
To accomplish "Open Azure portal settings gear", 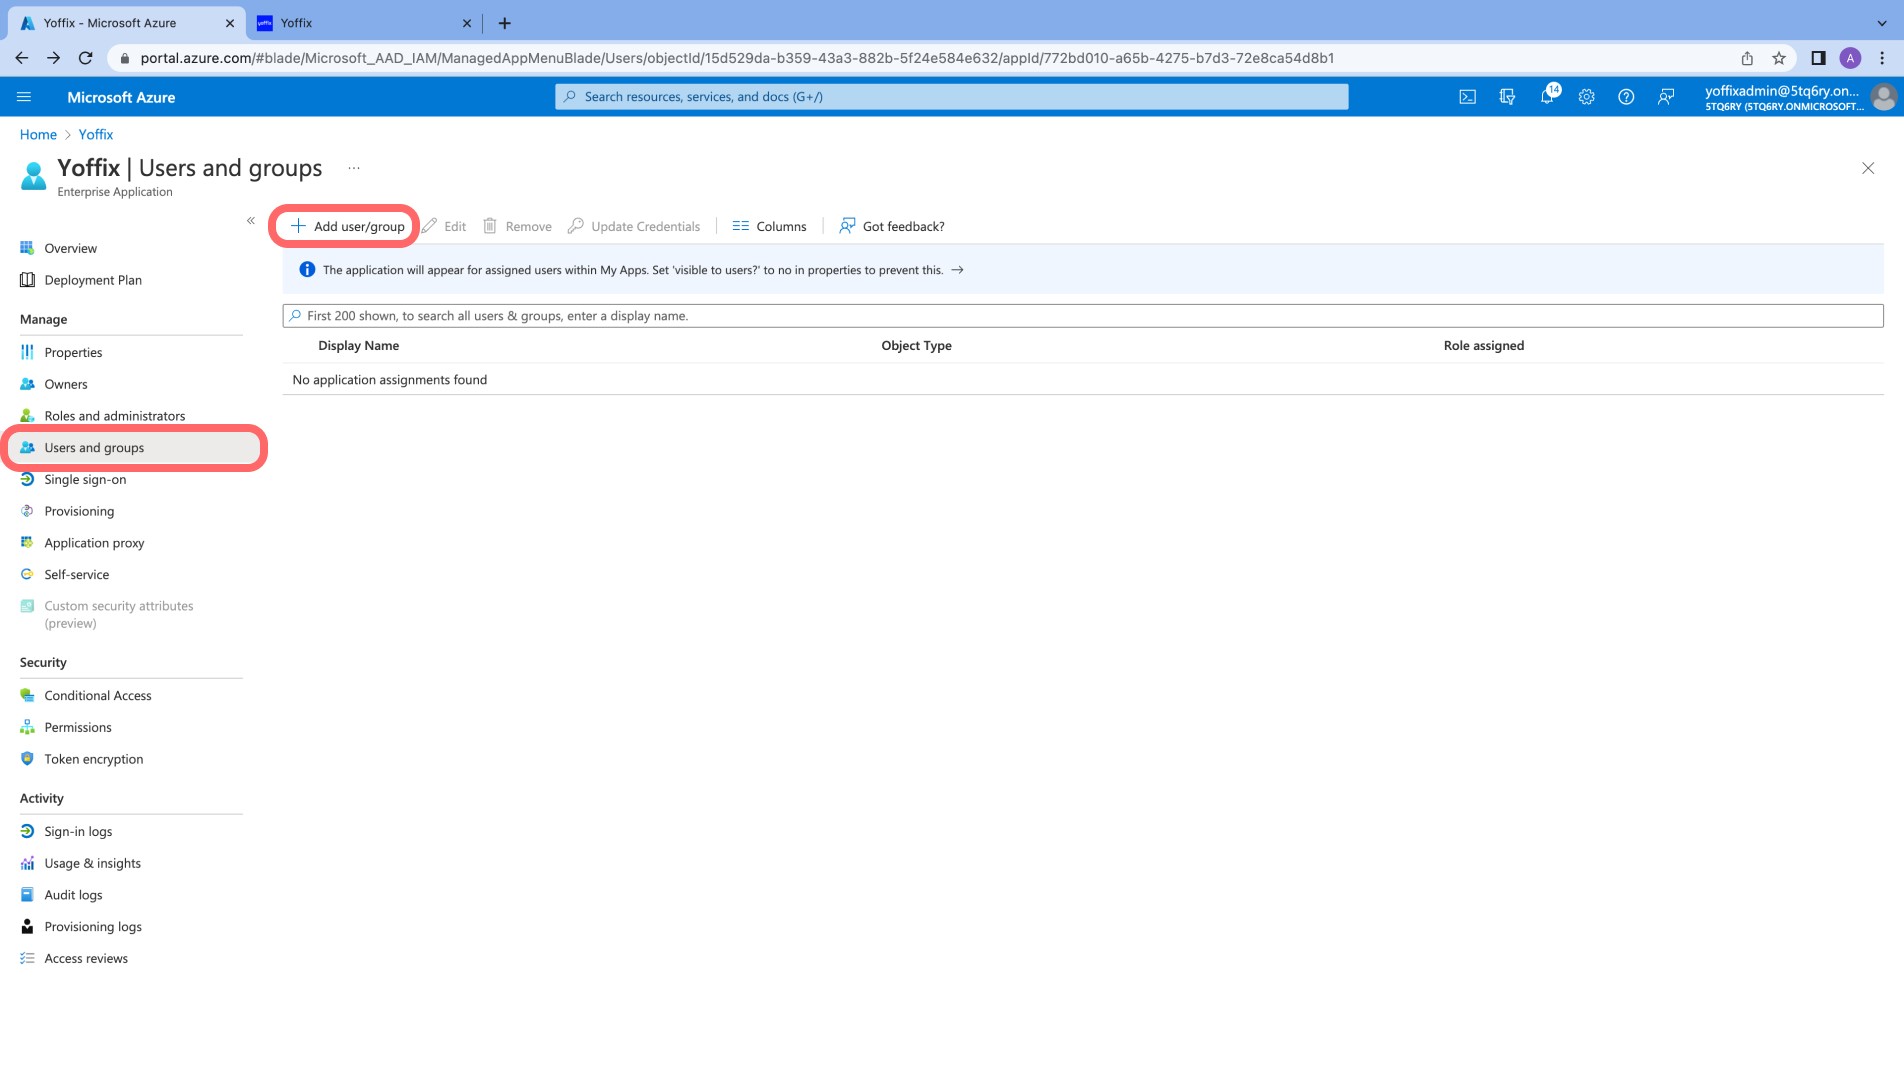I will tap(1586, 97).
